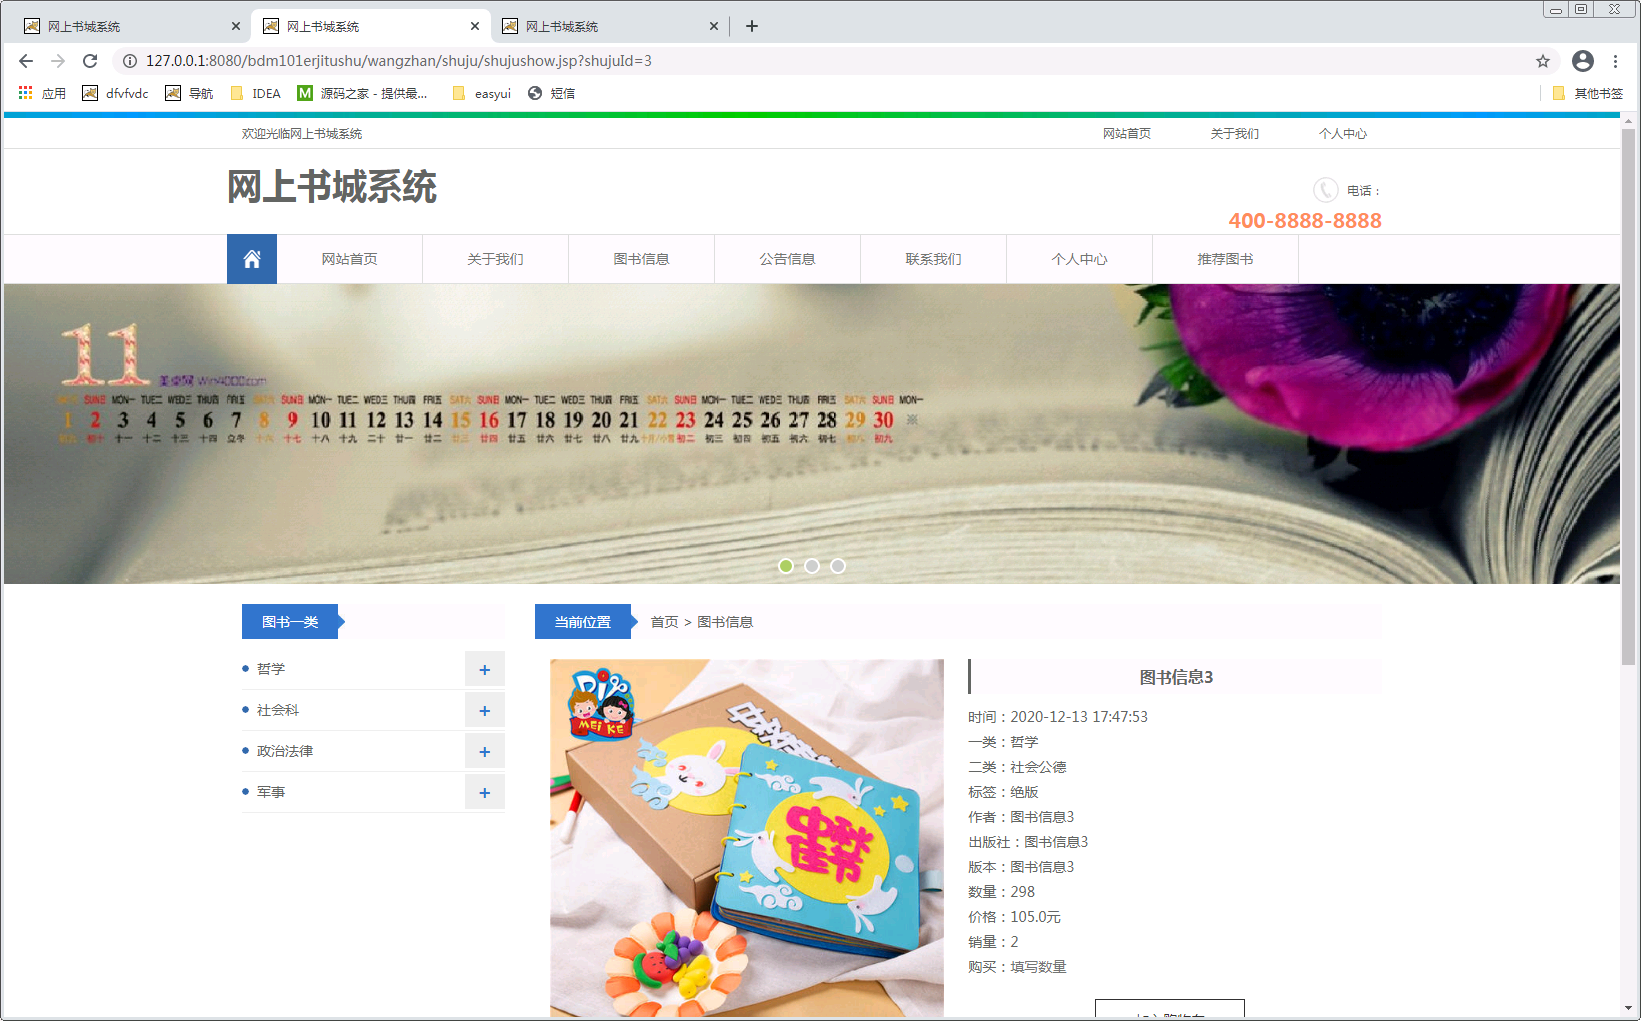
Task: Open 推荐图书 in main navigation
Action: (1226, 259)
